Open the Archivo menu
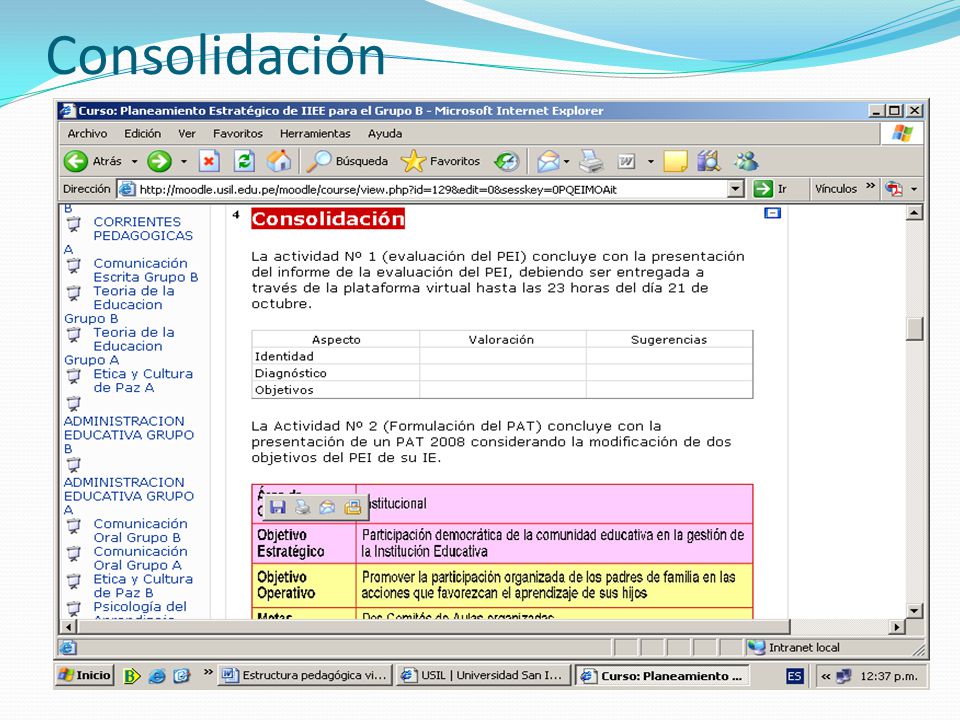 coord(87,133)
